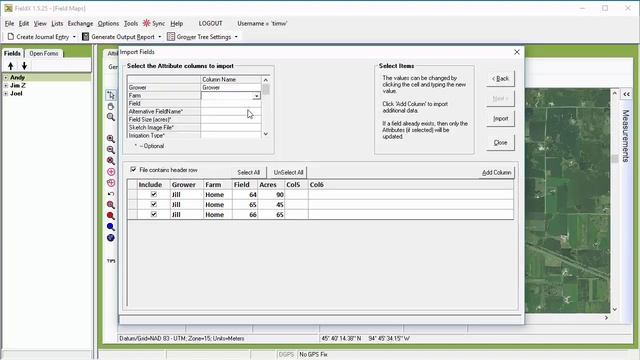The height and width of the screenshot is (360, 640).
Task: Click the Sync starburst icon
Action: tap(146, 23)
